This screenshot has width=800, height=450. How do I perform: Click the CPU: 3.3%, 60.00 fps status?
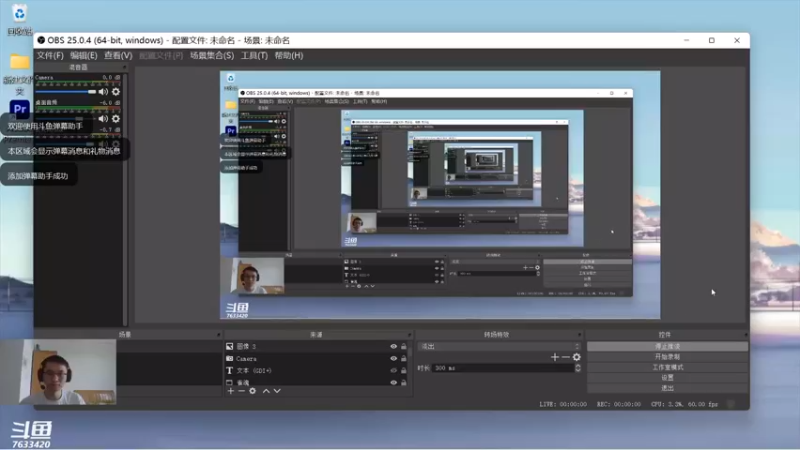tap(684, 404)
